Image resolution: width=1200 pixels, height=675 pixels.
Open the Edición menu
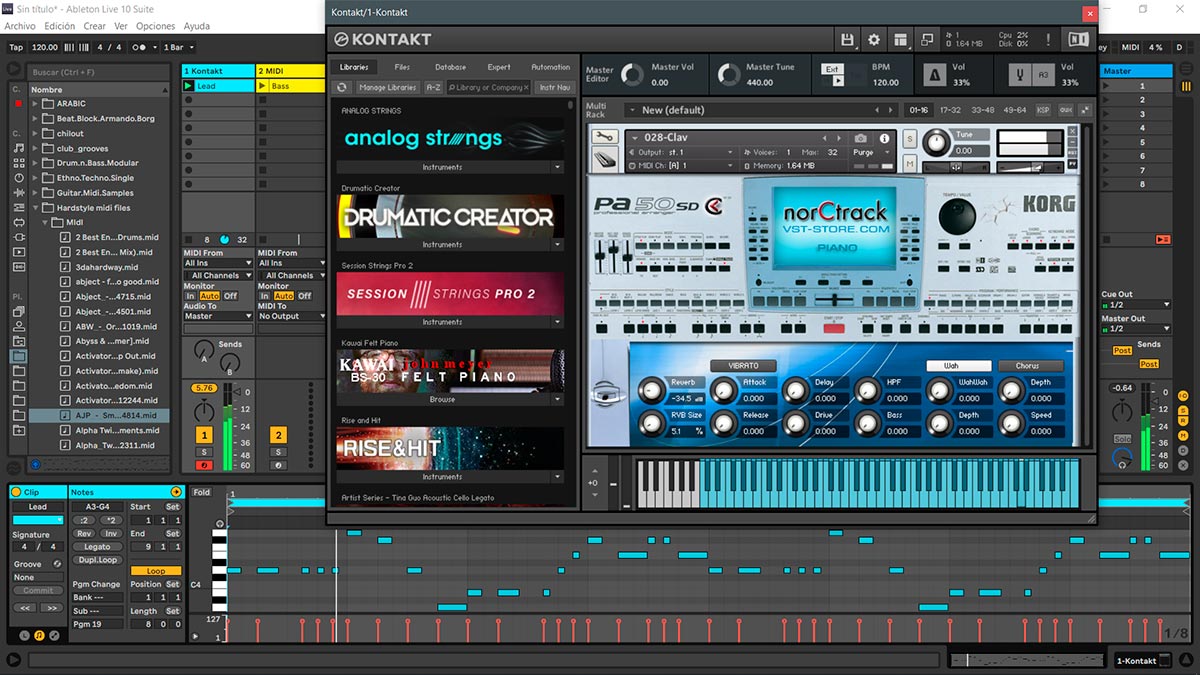[60, 26]
